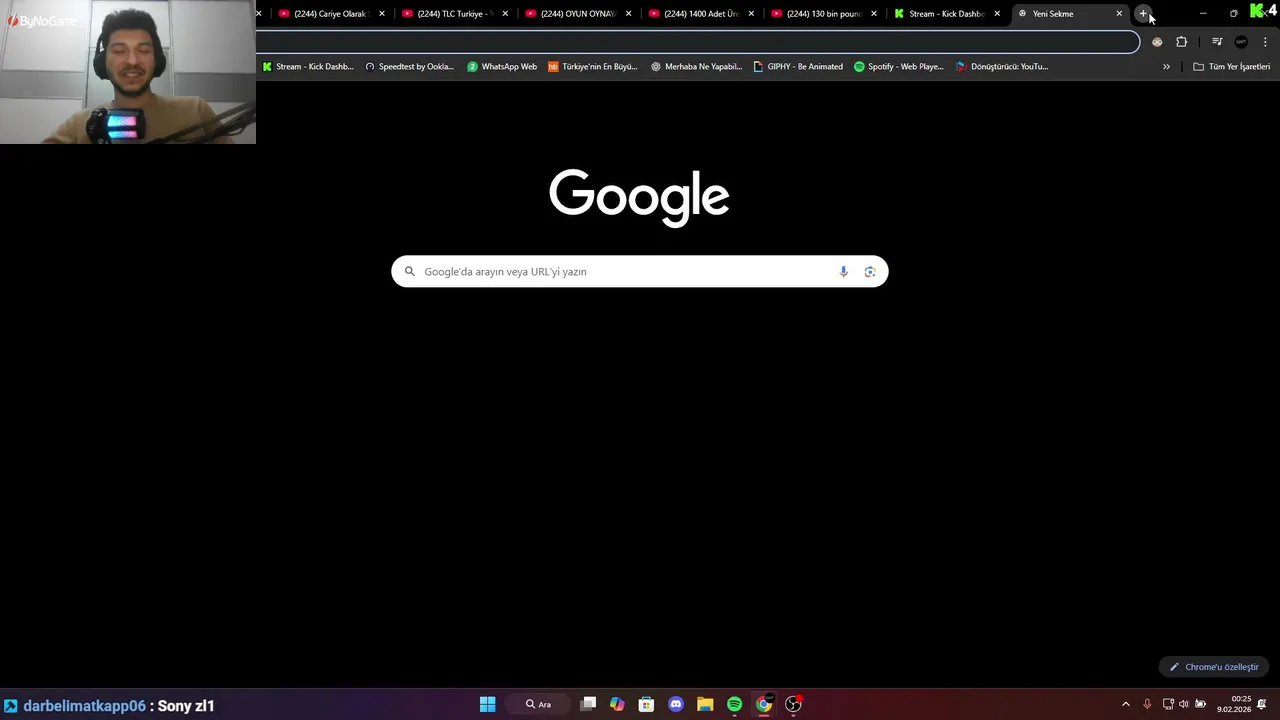The height and width of the screenshot is (720, 1280).
Task: Open volume control in system tray
Action: [x=1184, y=704]
